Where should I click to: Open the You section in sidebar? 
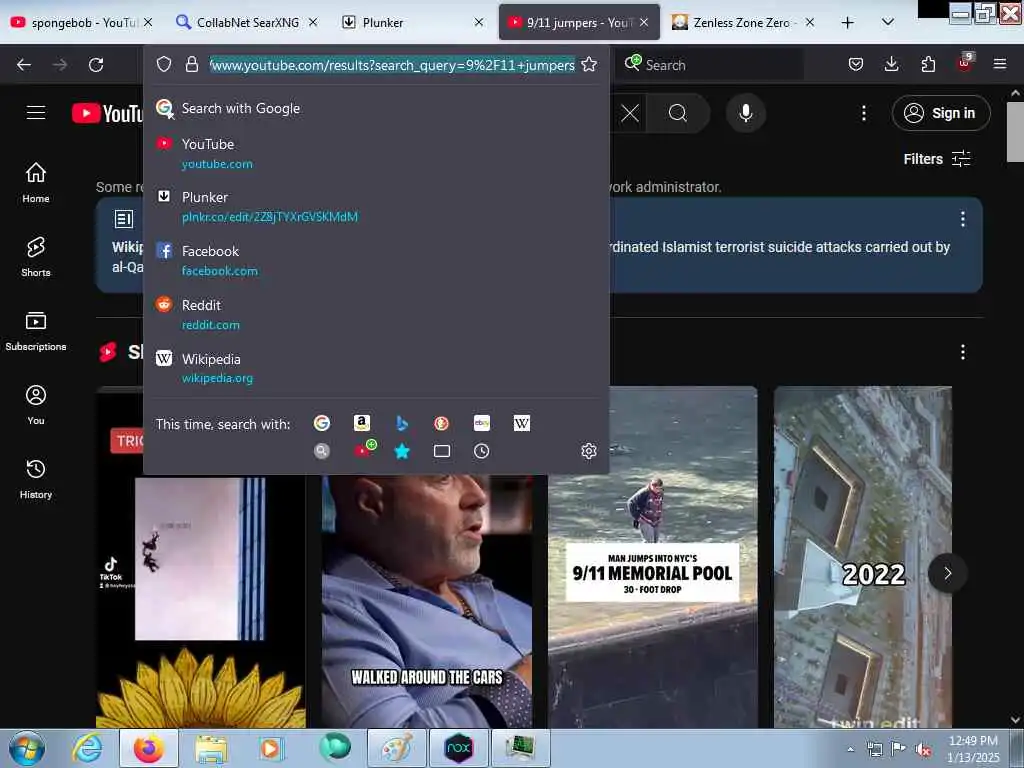point(36,405)
